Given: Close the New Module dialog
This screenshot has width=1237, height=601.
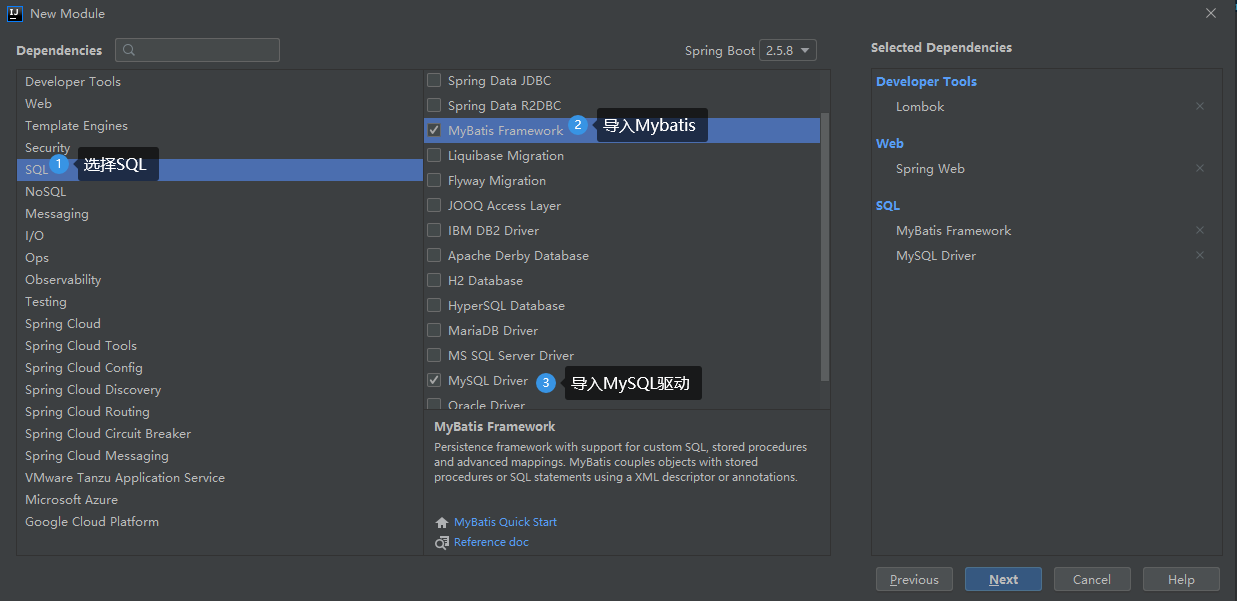Looking at the screenshot, I should point(1210,13).
